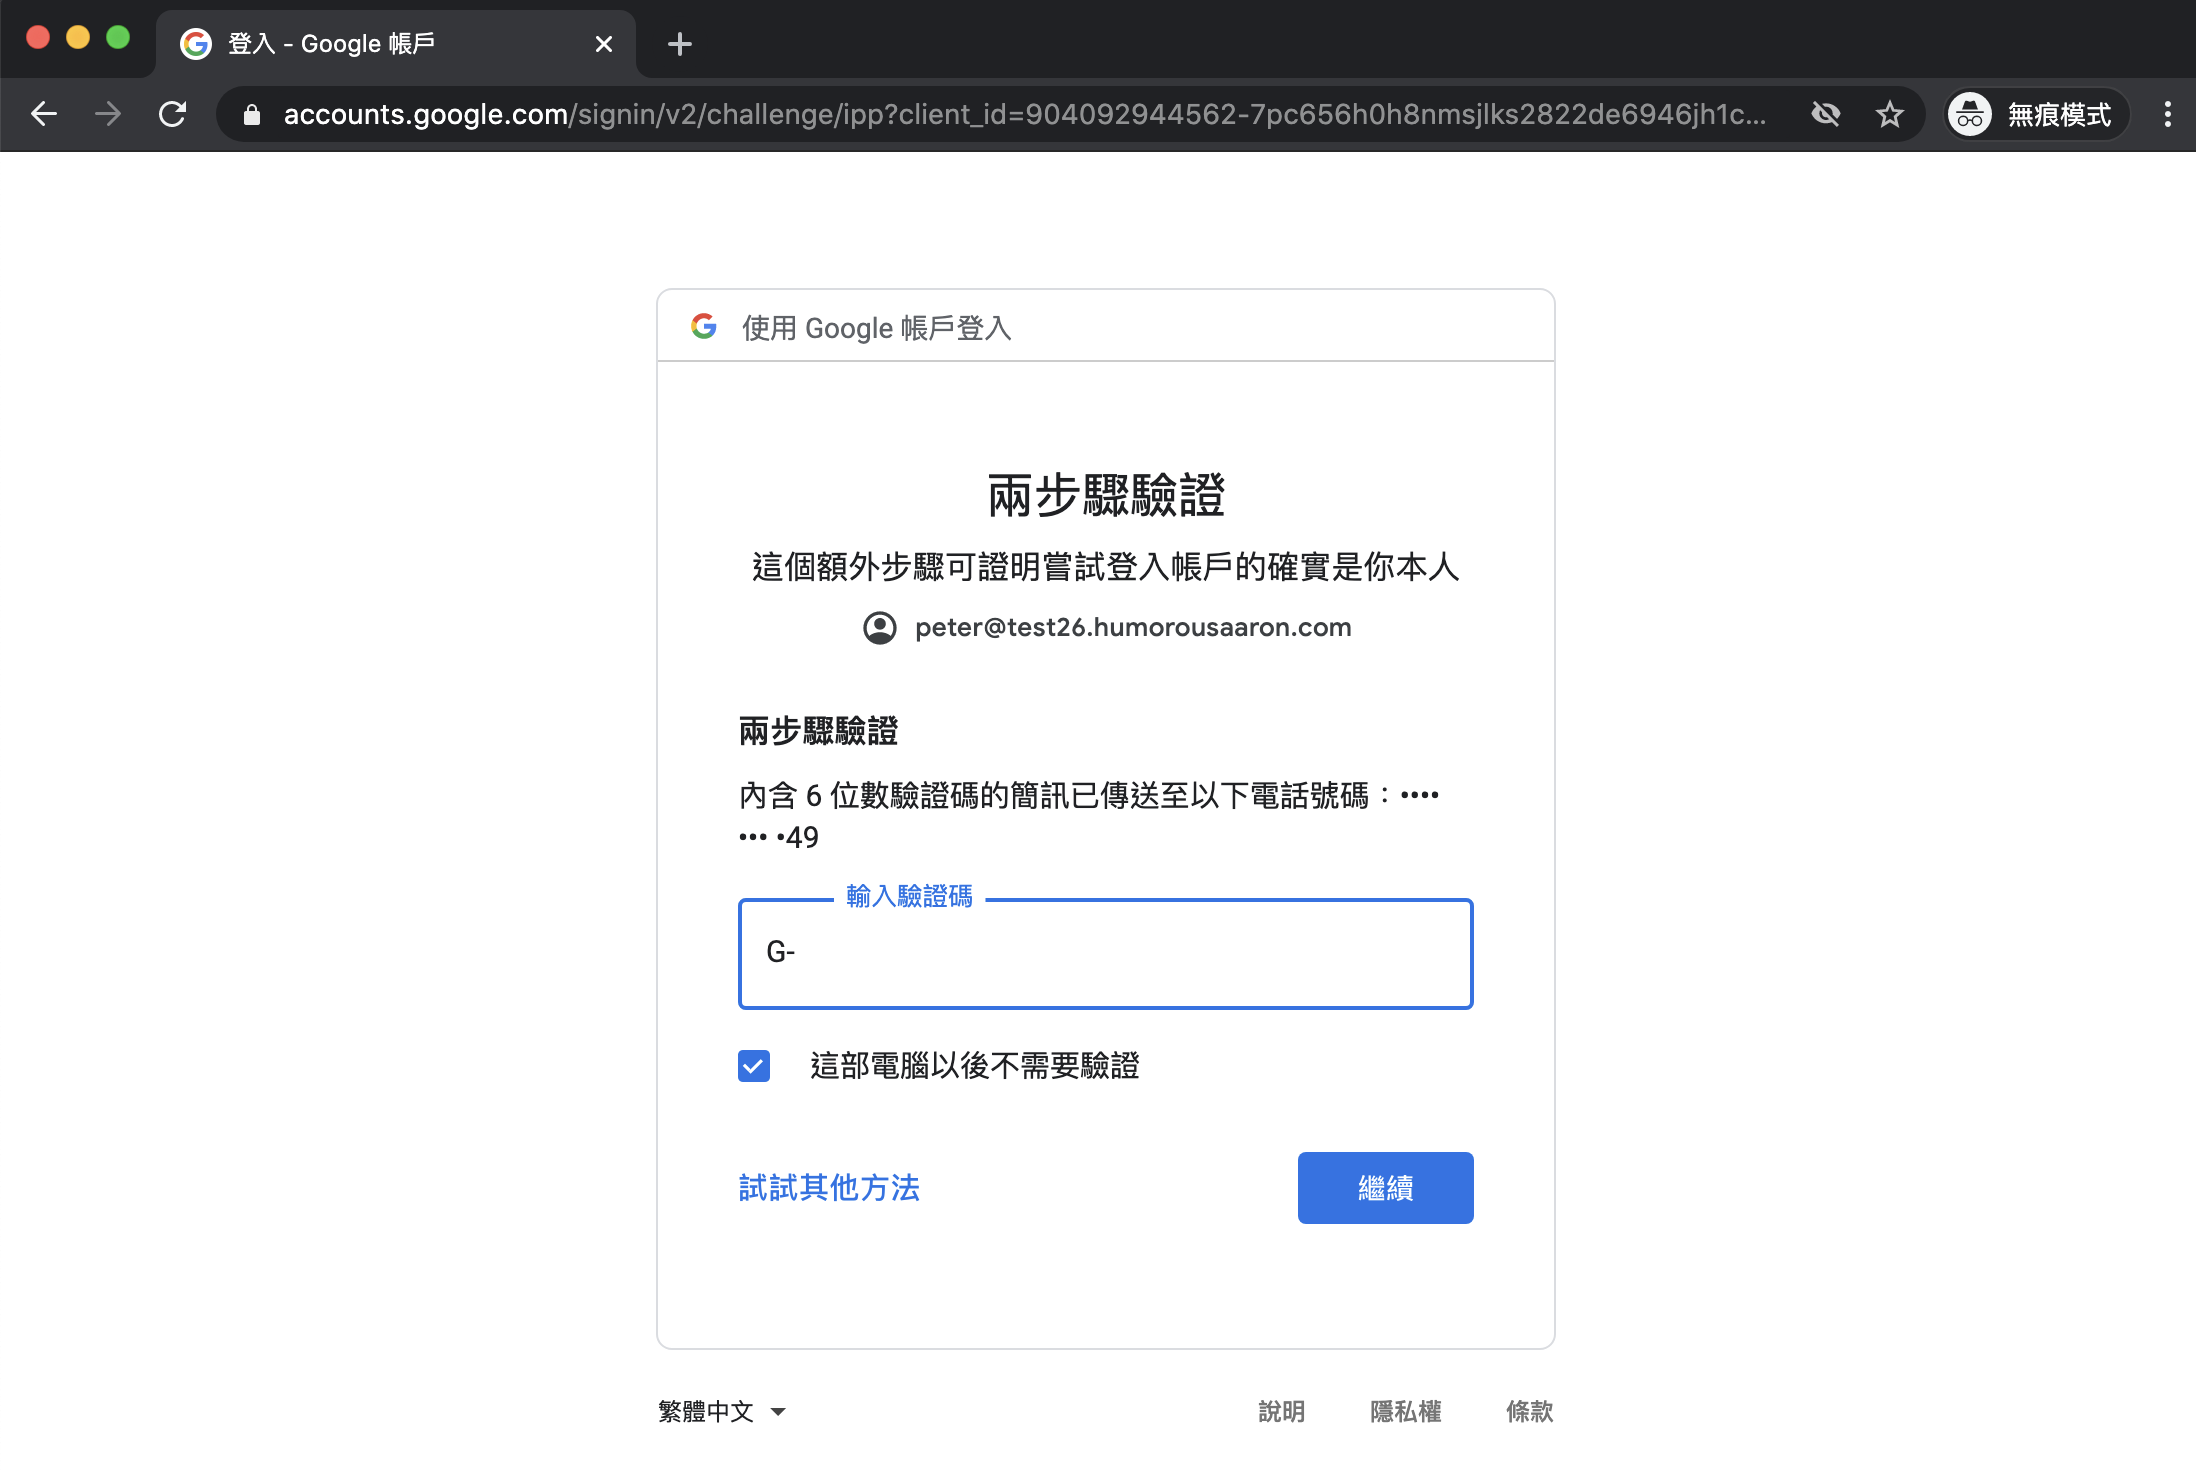
Task: Close the 登入 - Google 帳戶 tab
Action: click(603, 44)
